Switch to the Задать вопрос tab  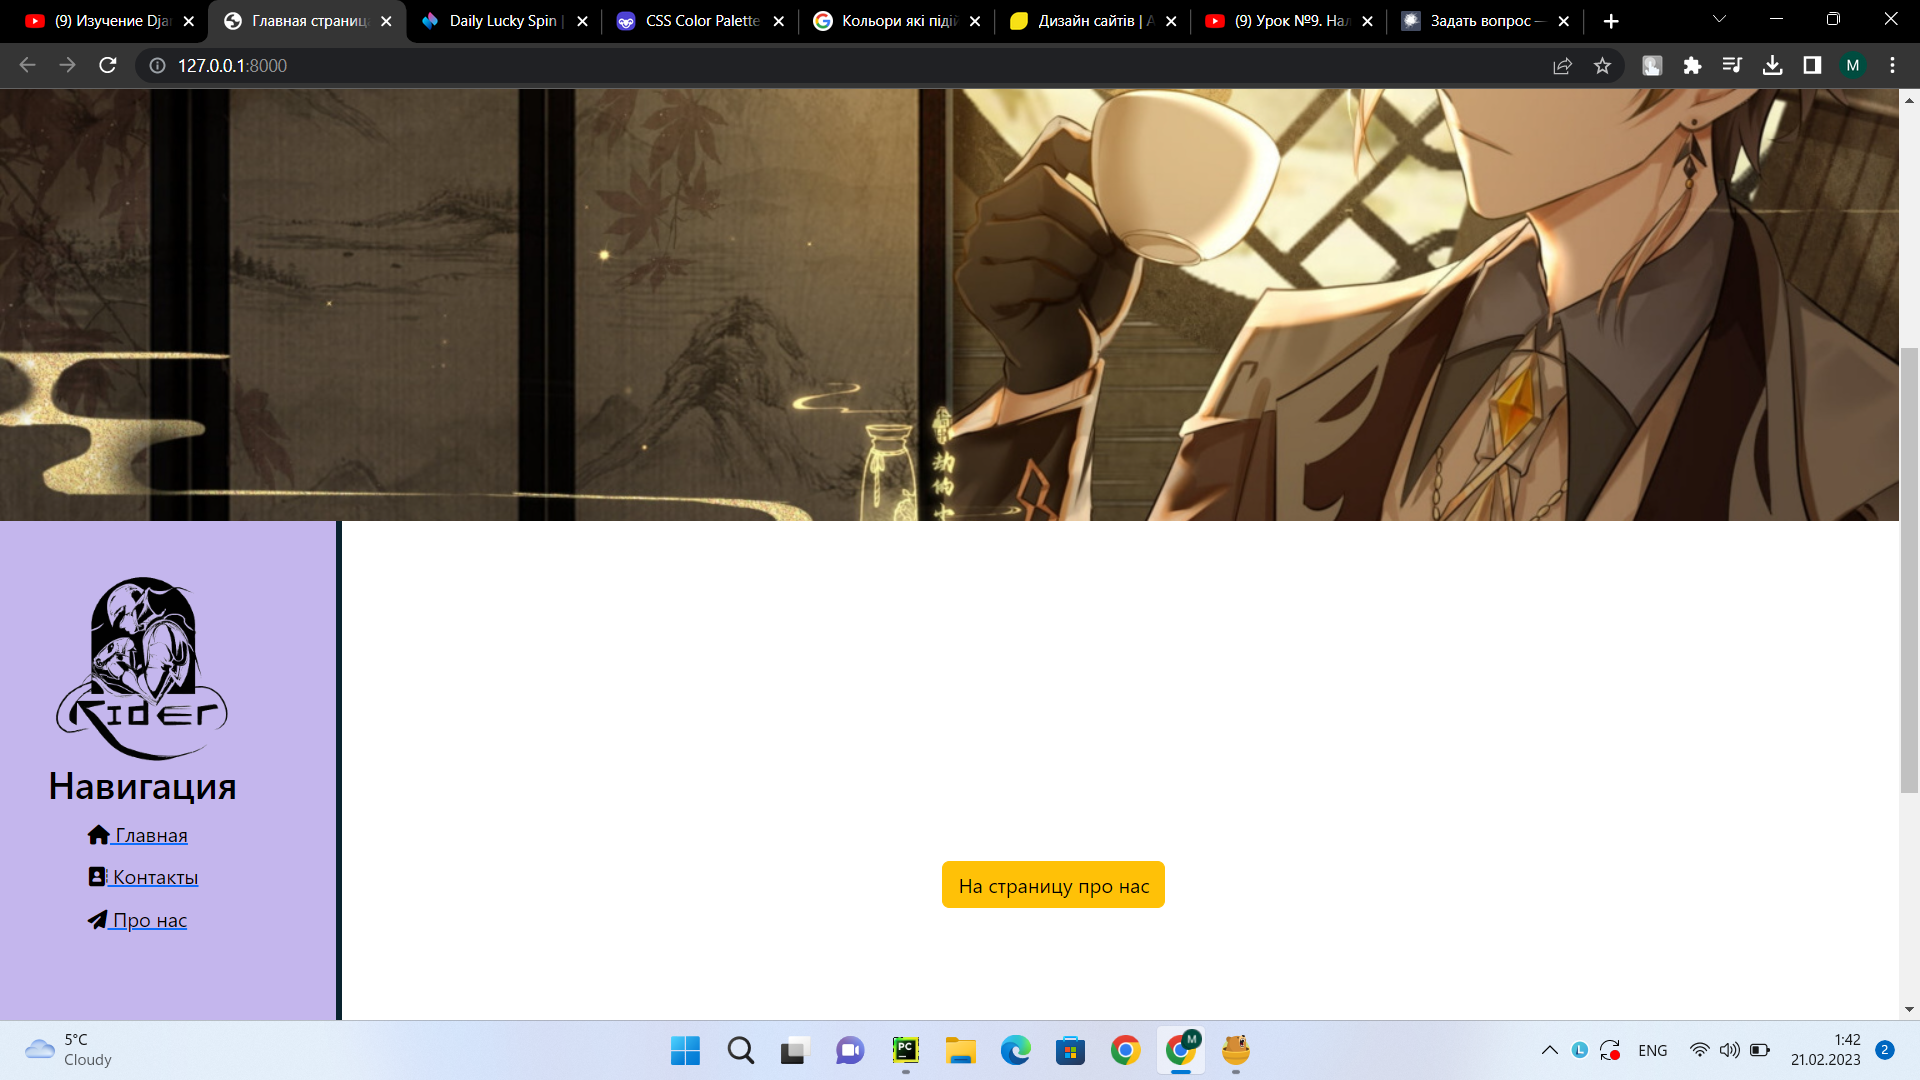(x=1486, y=21)
